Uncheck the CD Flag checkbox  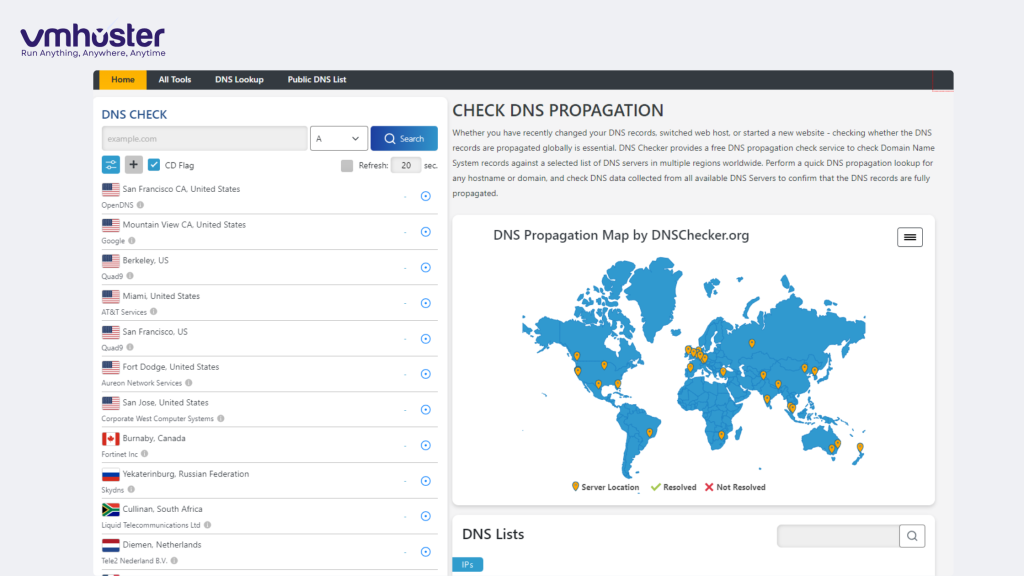coord(154,165)
